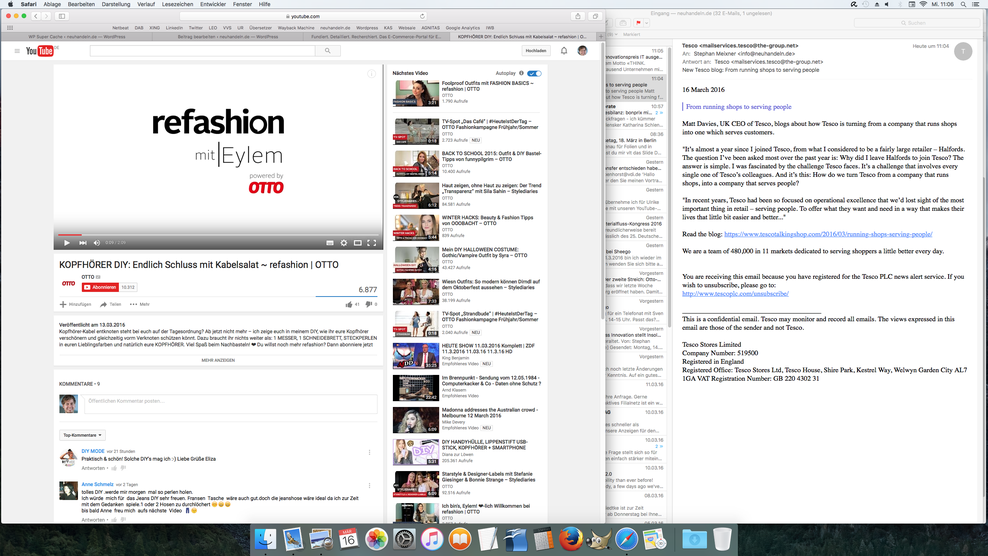The image size is (988, 556).
Task: Open Wayback Machine bookmark
Action: [x=296, y=28]
